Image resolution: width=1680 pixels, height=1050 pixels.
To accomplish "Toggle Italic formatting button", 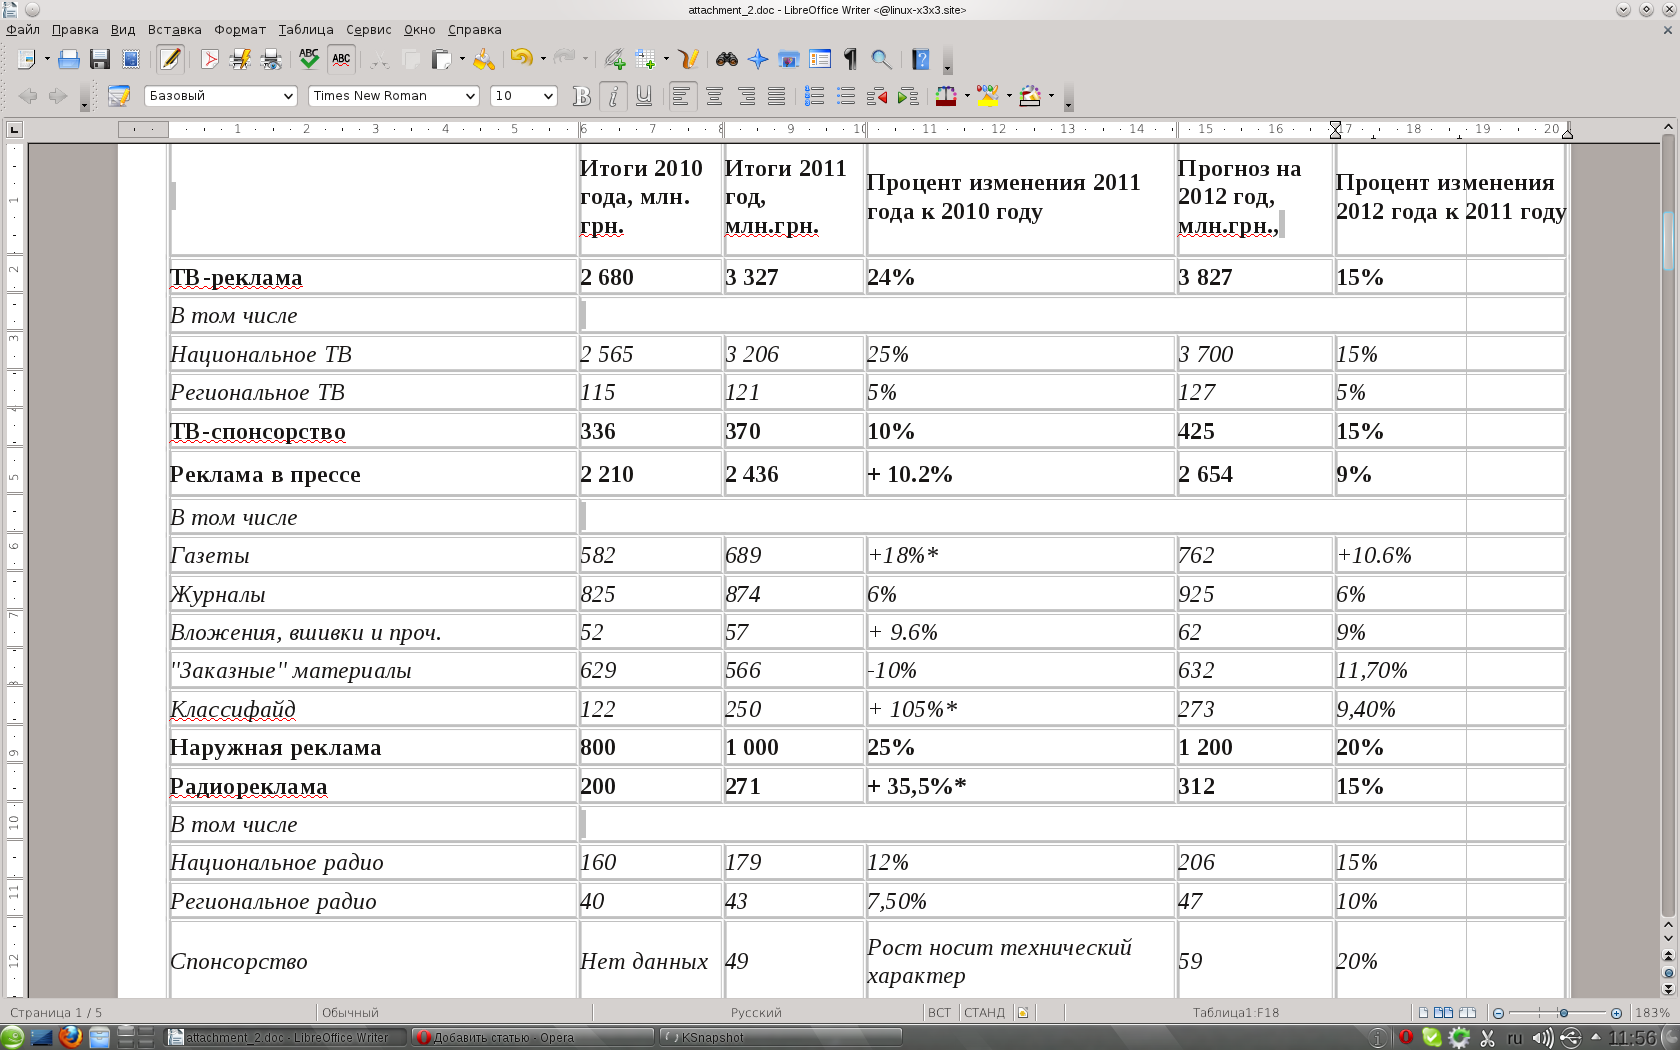I will tap(613, 96).
